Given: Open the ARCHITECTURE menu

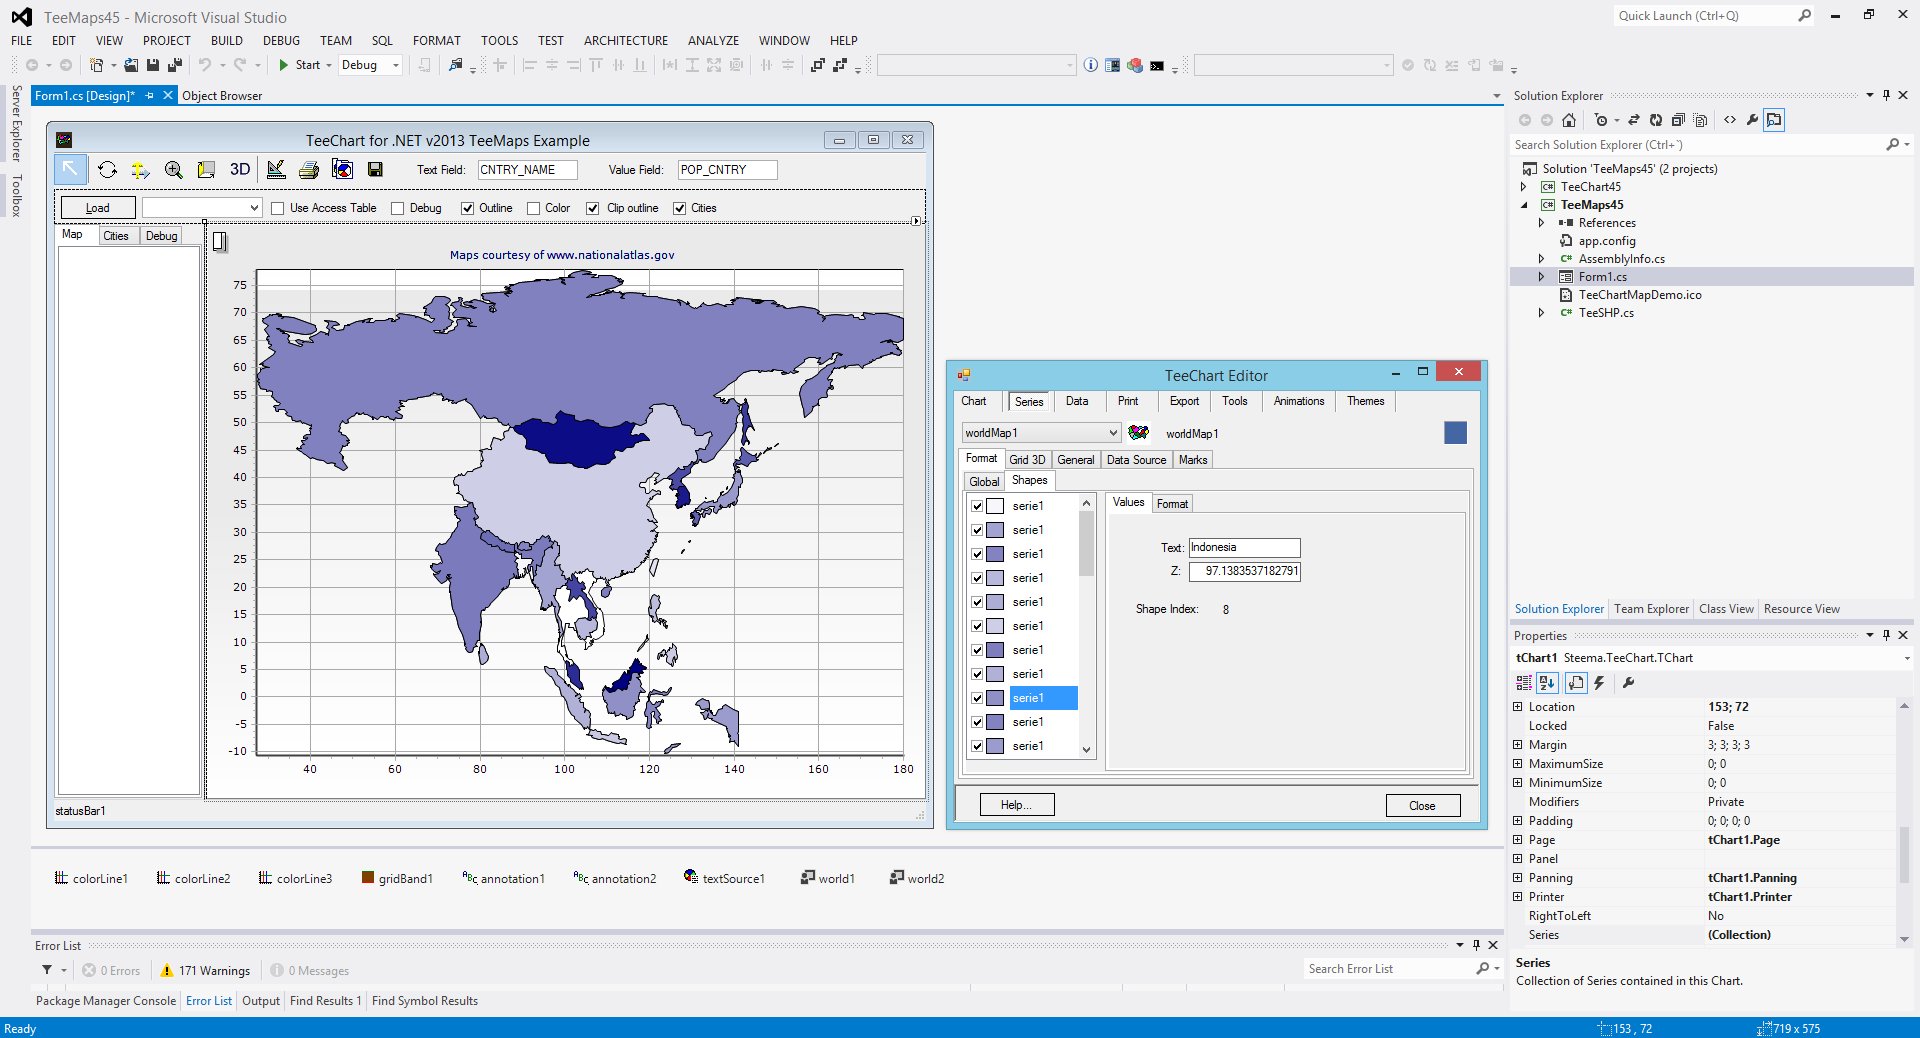Looking at the screenshot, I should [626, 41].
